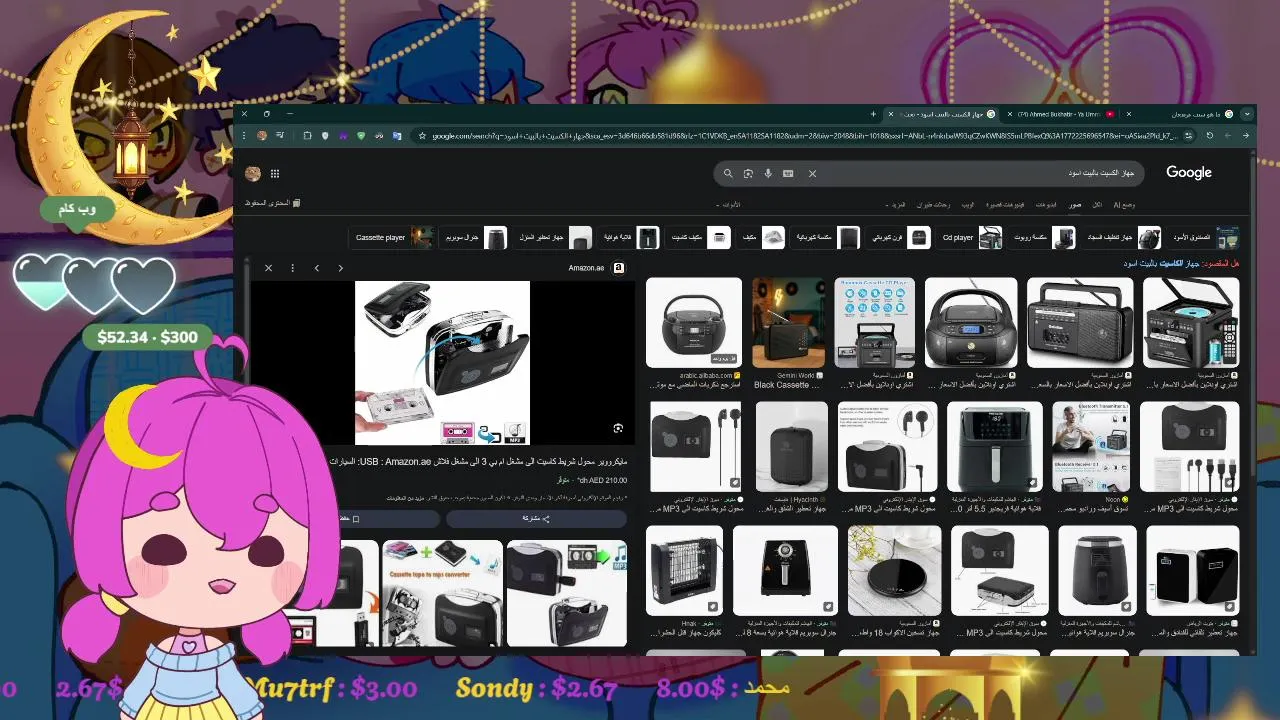Open the Cassette to mp3 converter related thumbnail
Screen dimensions: 1280x720
(441, 593)
